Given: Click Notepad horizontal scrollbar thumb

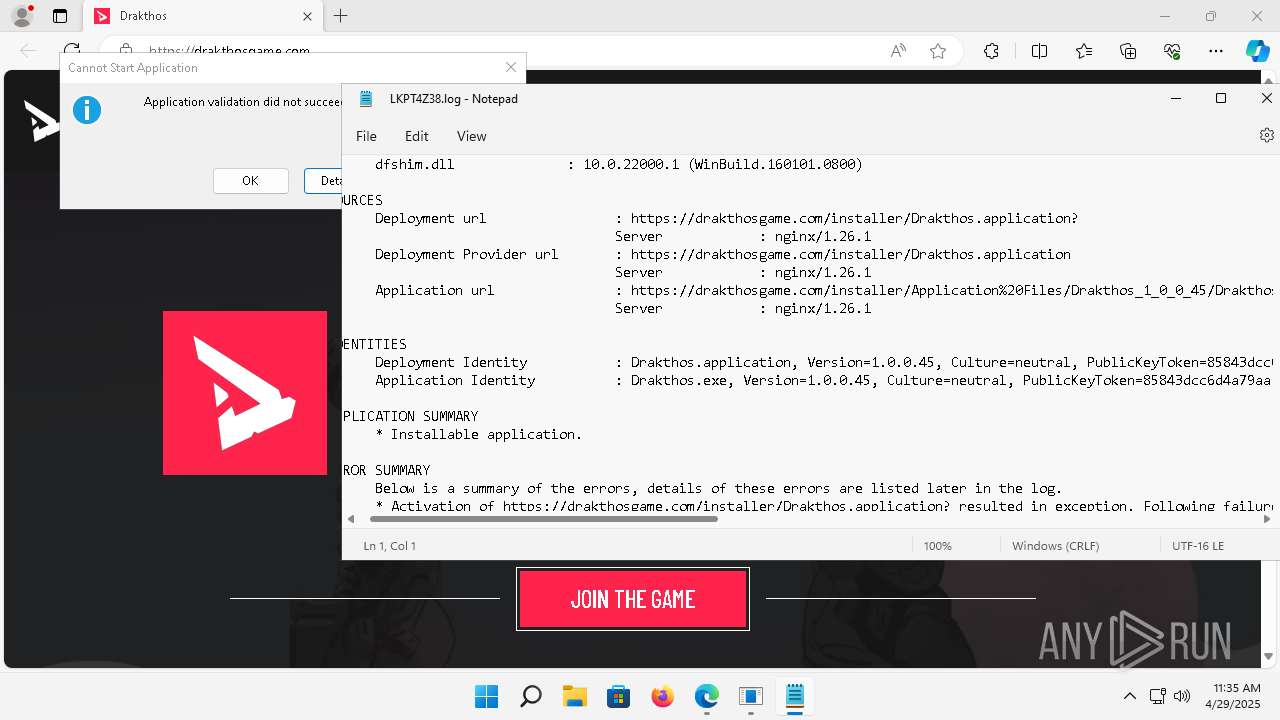Looking at the screenshot, I should 544,519.
